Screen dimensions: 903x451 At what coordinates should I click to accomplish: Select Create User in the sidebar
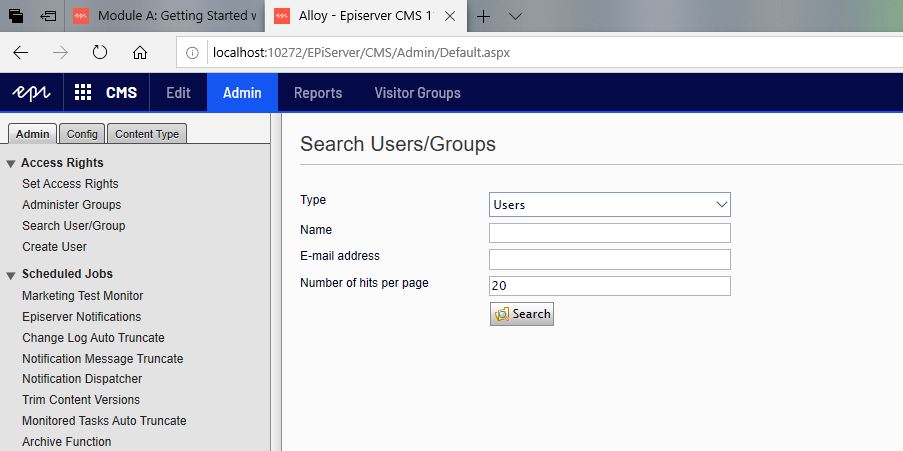pos(54,247)
